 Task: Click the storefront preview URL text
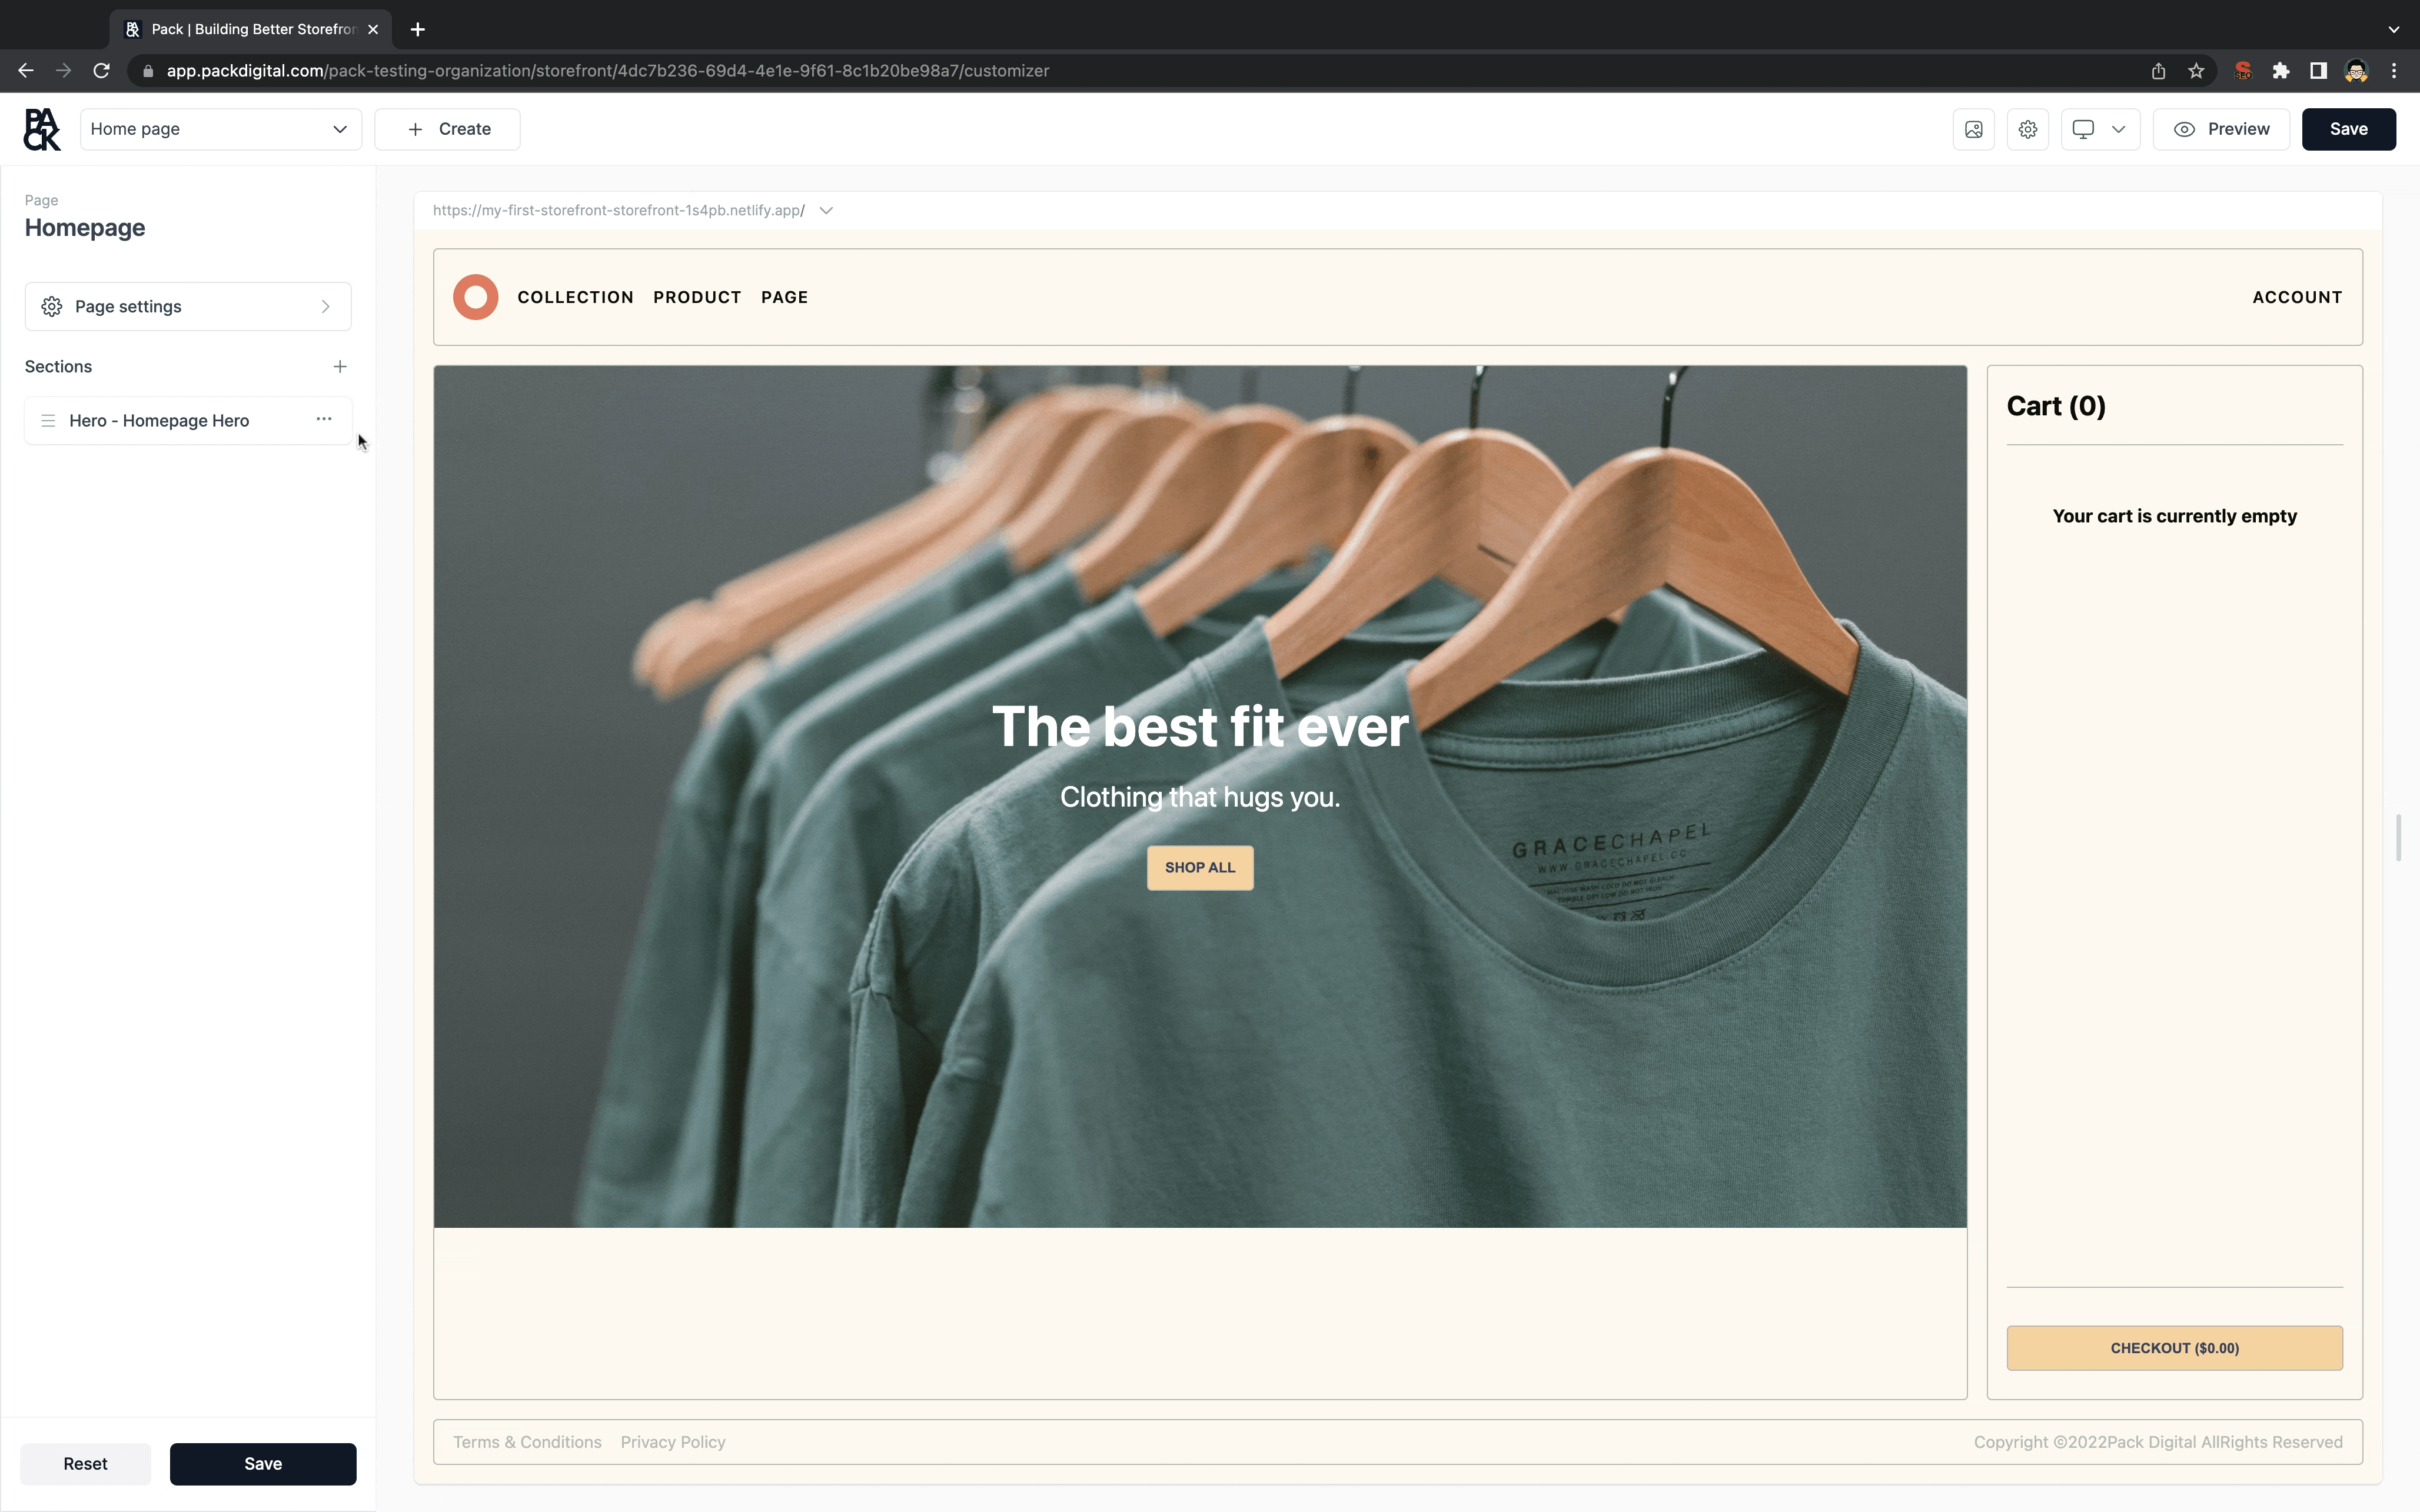click(x=618, y=210)
